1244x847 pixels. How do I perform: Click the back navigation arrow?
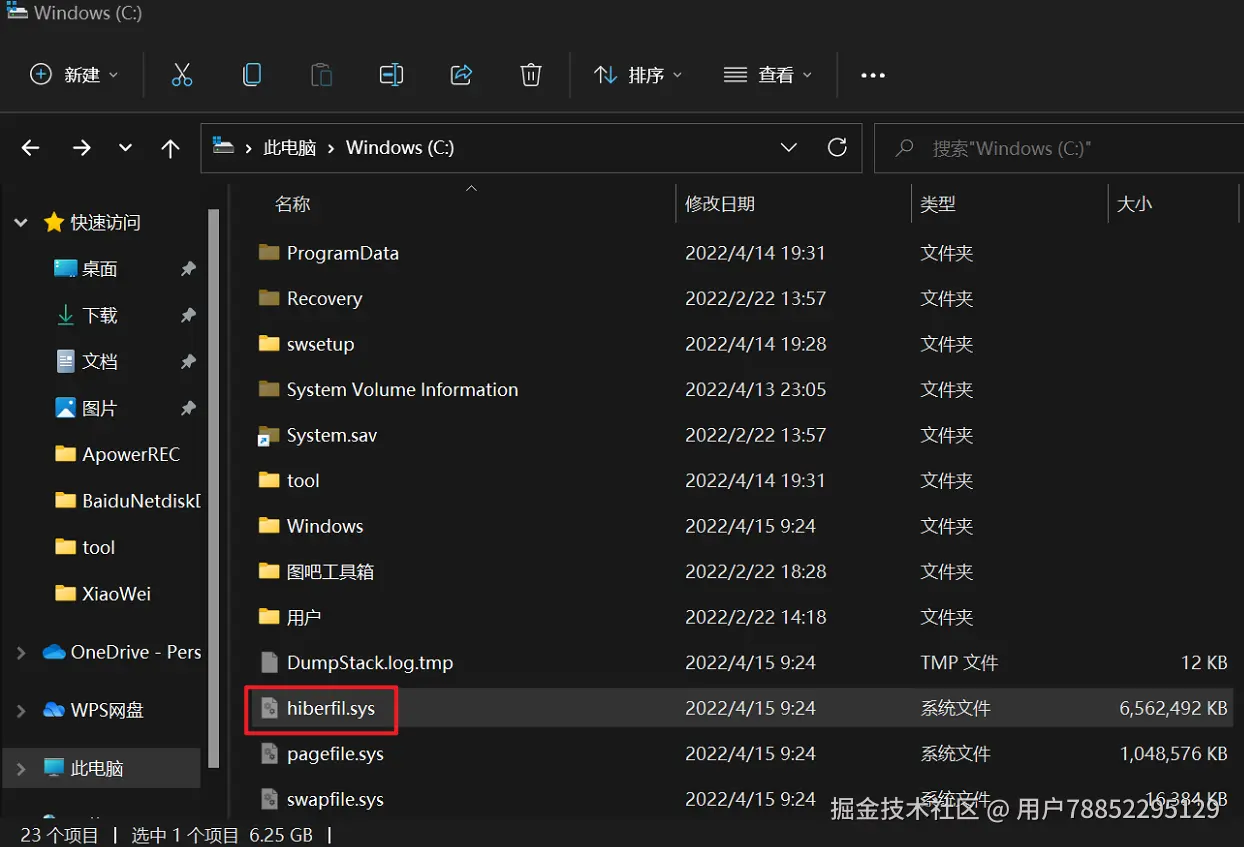pyautogui.click(x=30, y=147)
